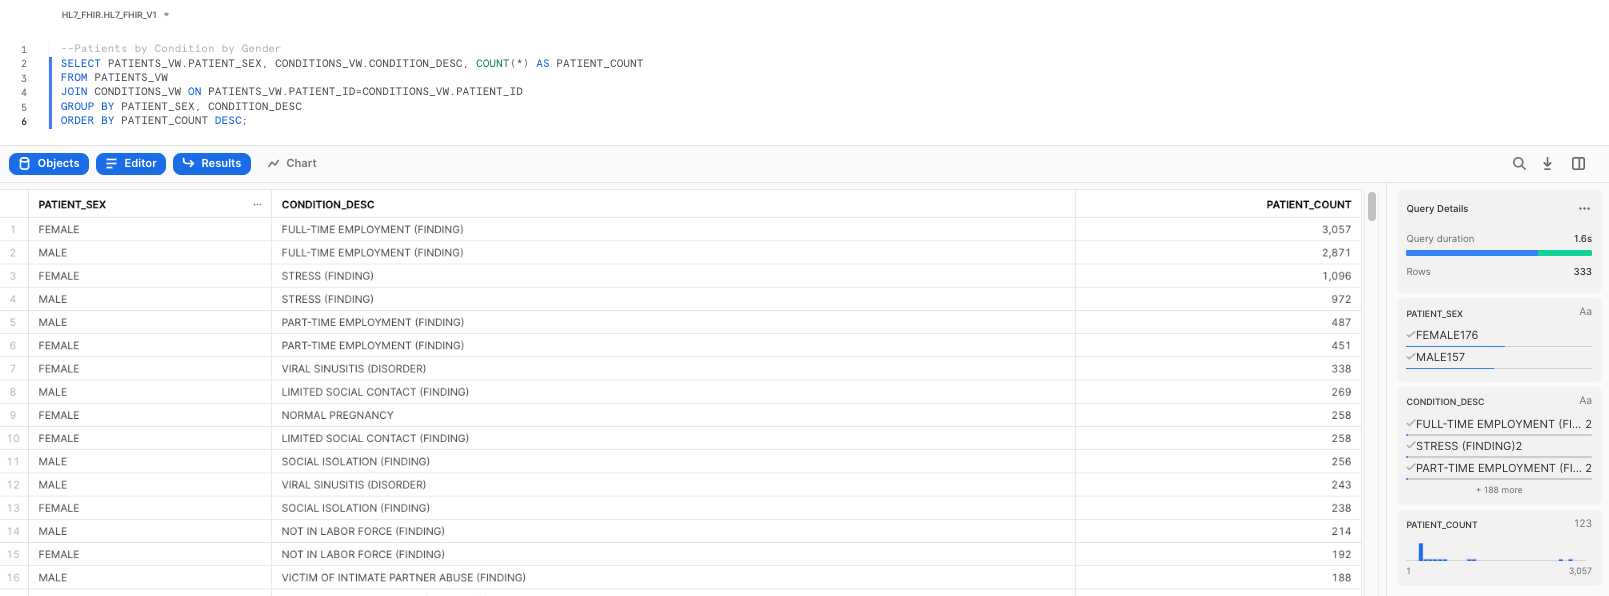Viewport: 1609px width, 596px height.
Task: Filter by FEMALE in PATIENT_SEX panel
Action: [x=1446, y=336]
